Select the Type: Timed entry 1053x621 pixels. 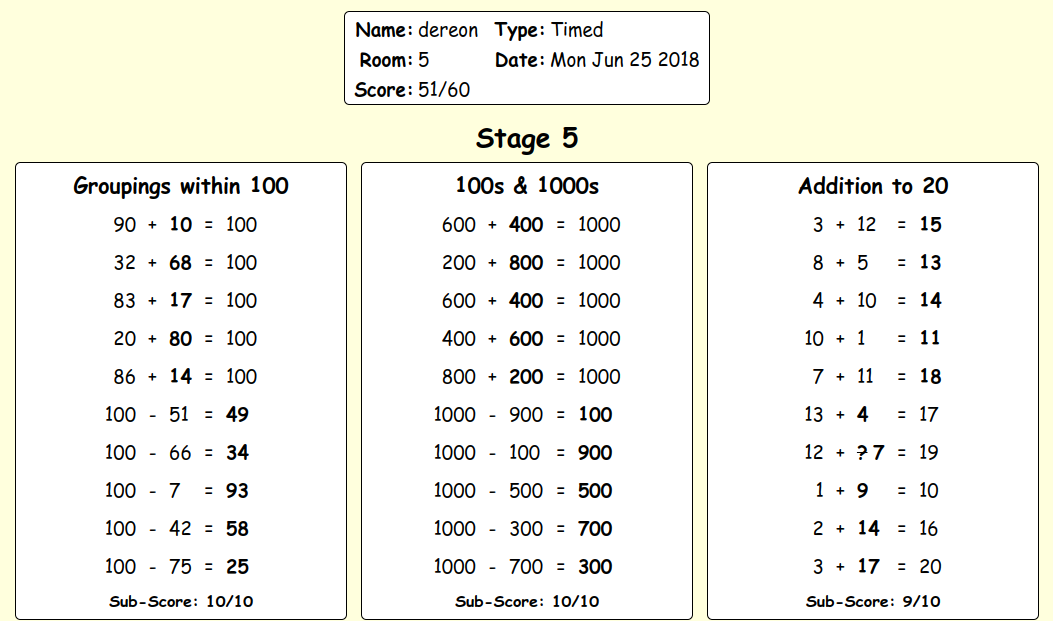(549, 30)
